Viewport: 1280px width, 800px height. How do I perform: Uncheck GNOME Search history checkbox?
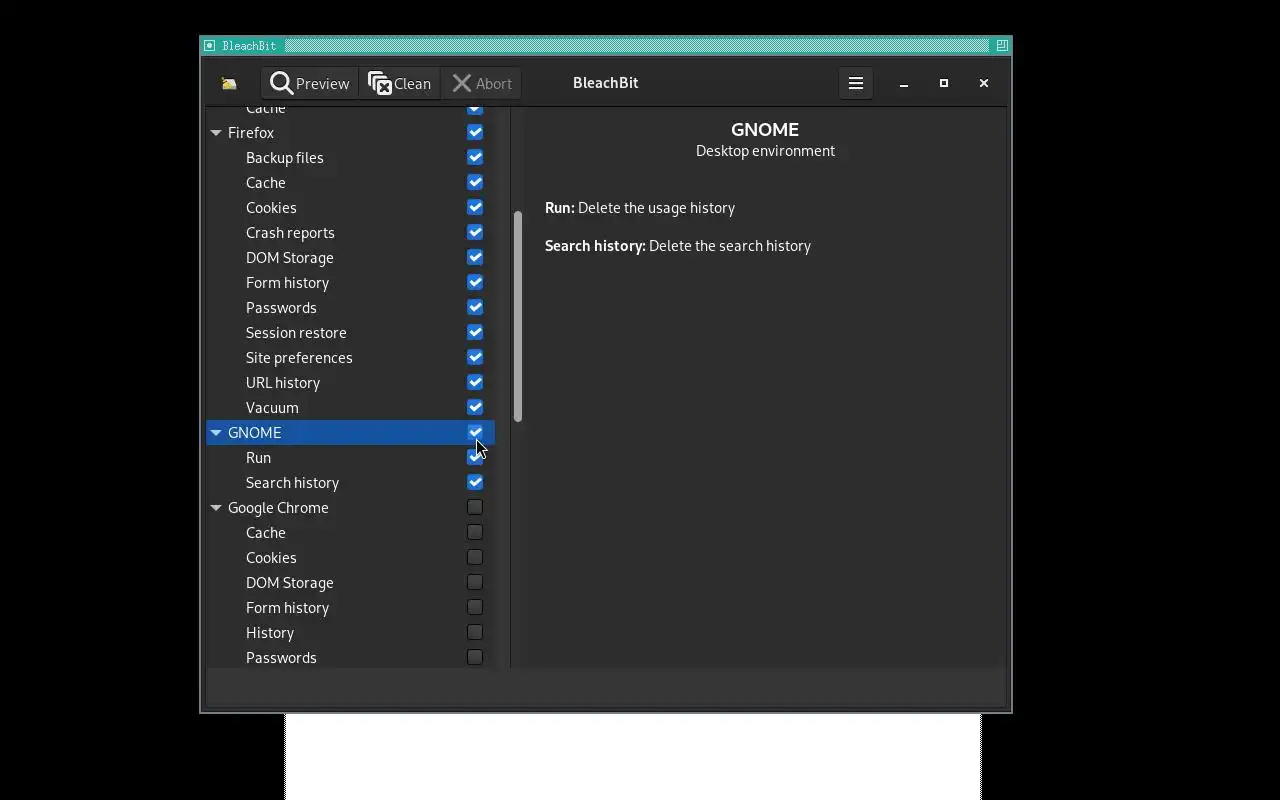click(475, 482)
